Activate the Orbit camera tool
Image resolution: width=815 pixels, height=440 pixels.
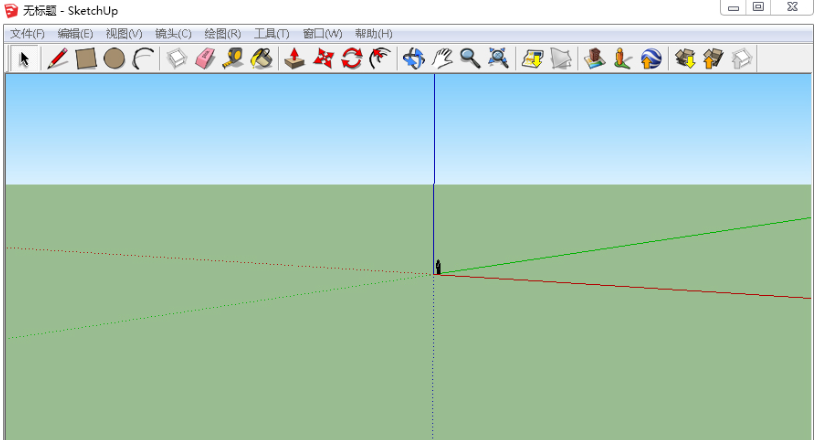tap(414, 58)
